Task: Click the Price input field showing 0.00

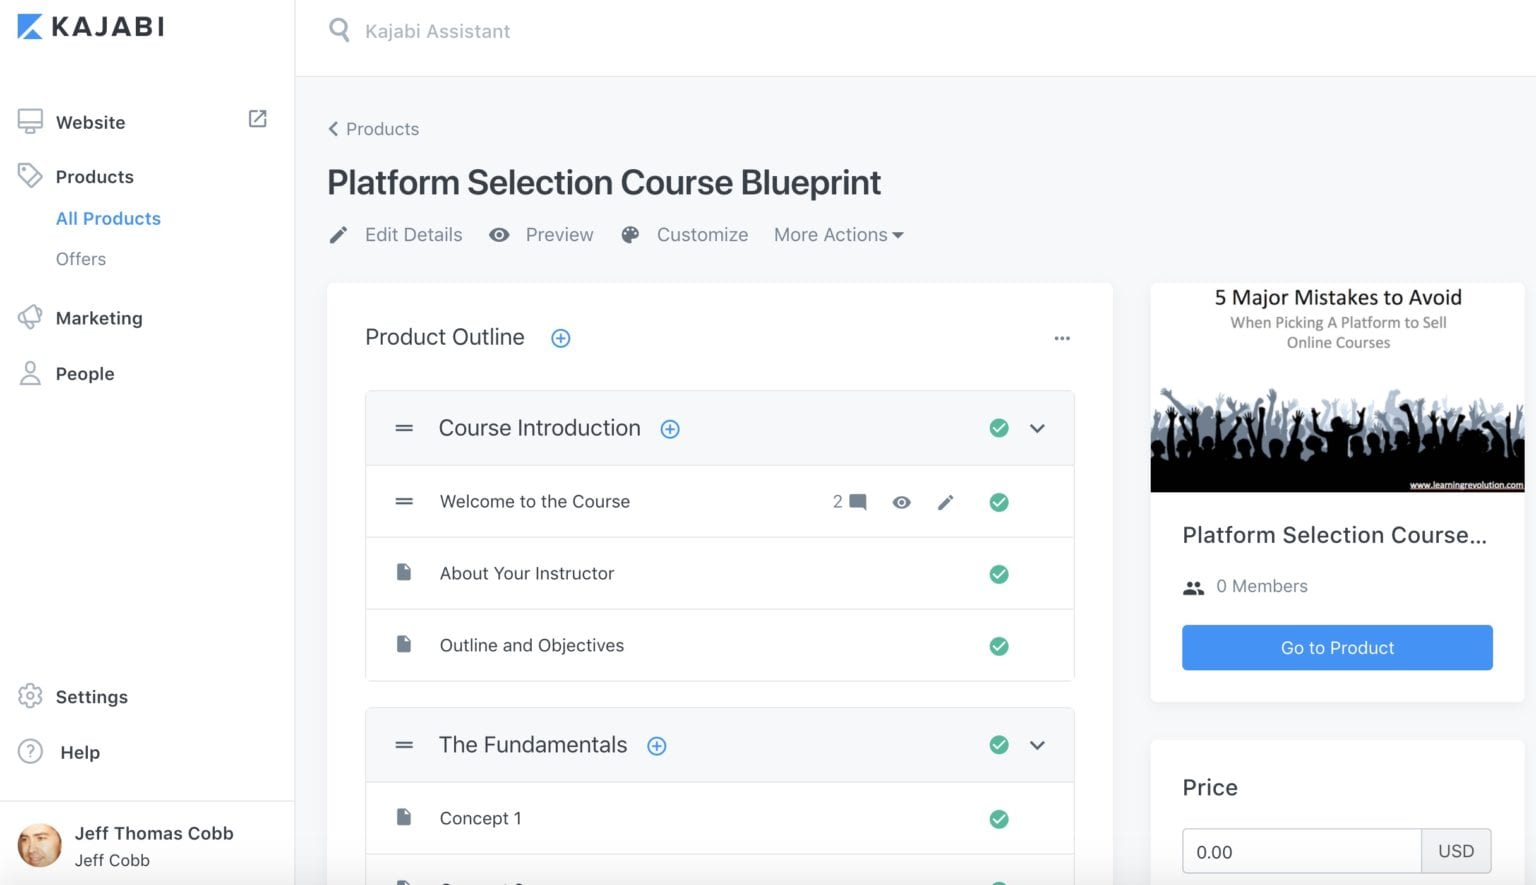Action: [1300, 851]
